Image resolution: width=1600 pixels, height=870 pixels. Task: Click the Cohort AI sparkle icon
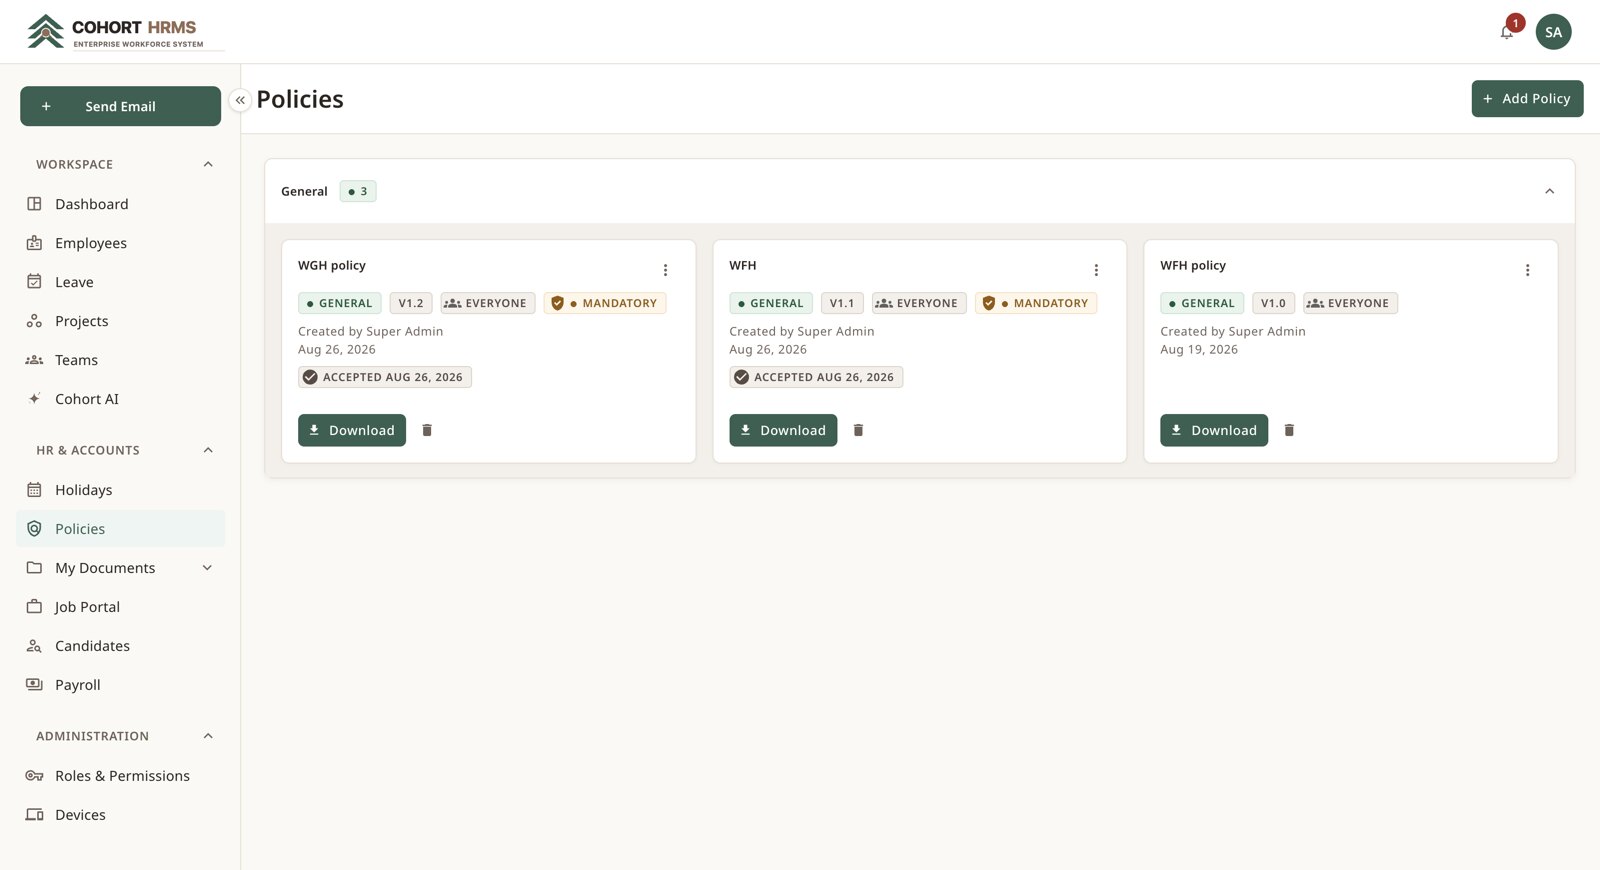pyautogui.click(x=34, y=399)
